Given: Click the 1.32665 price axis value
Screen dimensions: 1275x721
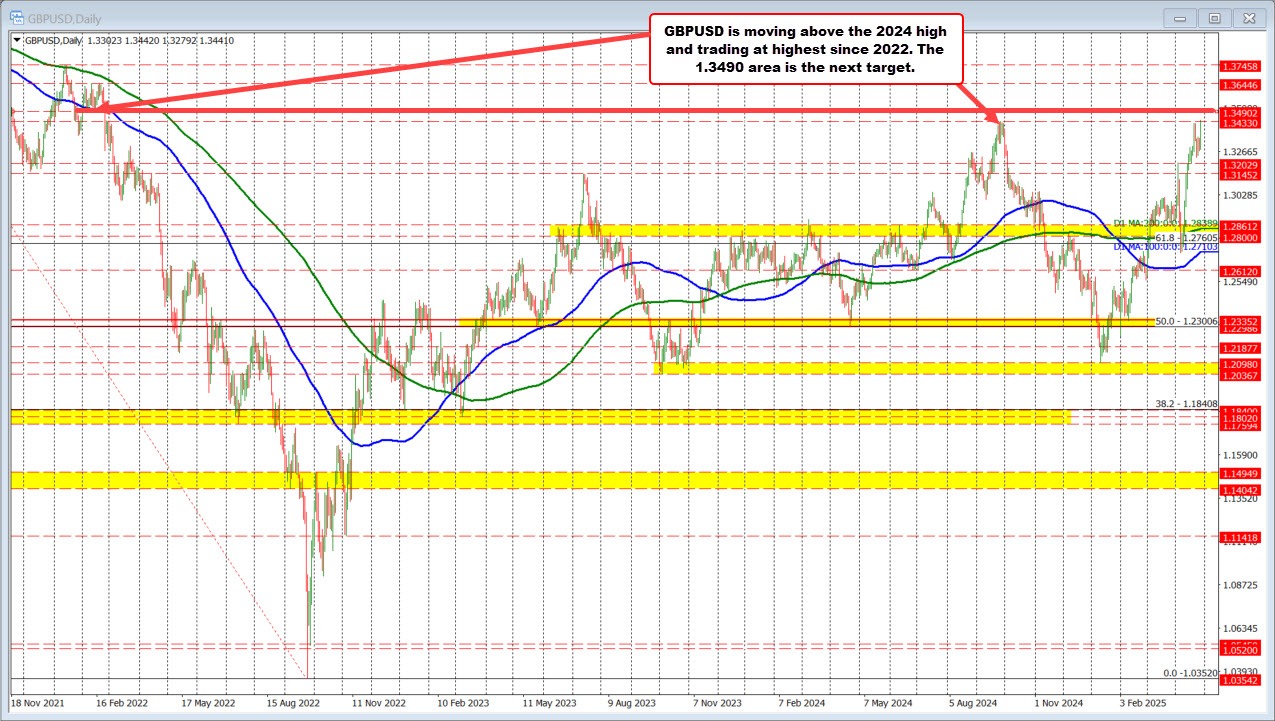Looking at the screenshot, I should pyautogui.click(x=1239, y=151).
